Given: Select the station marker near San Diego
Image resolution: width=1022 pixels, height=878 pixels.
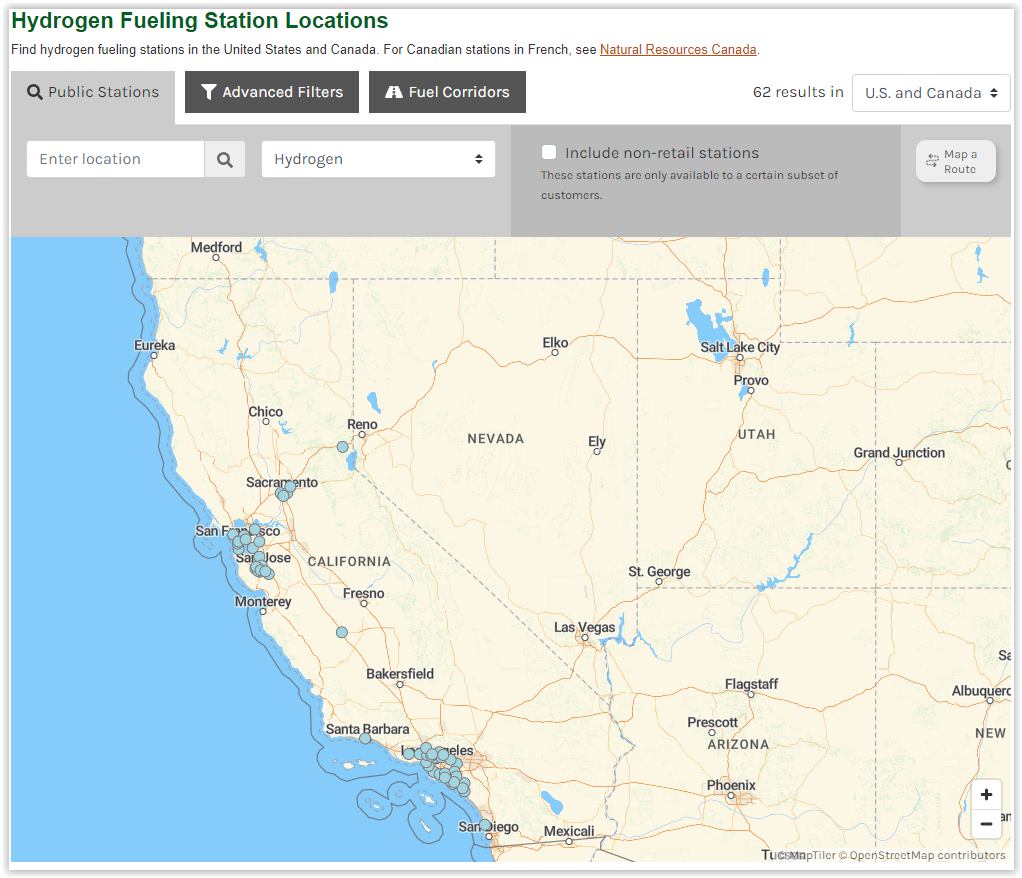Looking at the screenshot, I should pyautogui.click(x=485, y=825).
